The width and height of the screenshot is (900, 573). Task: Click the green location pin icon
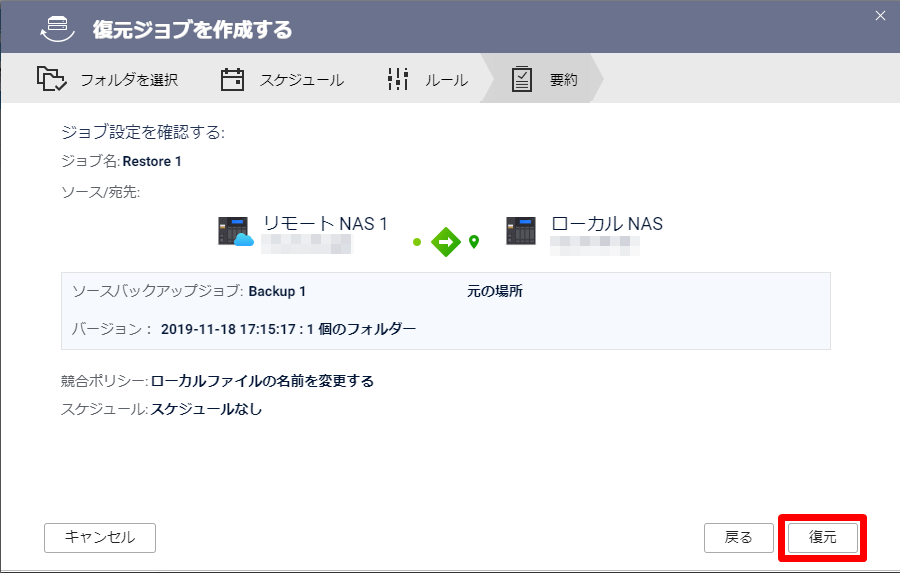[474, 242]
